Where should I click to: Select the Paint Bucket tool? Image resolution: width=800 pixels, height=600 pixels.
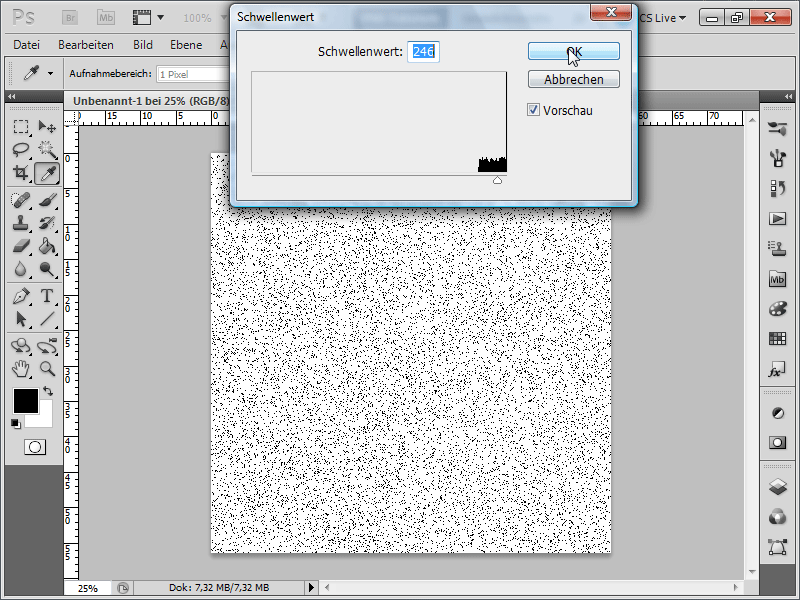click(47, 246)
